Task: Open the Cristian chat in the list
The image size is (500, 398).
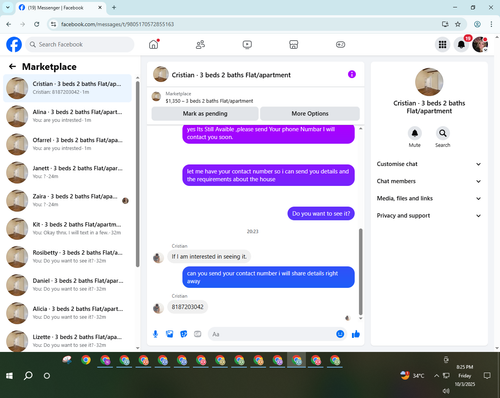Action: click(67, 88)
